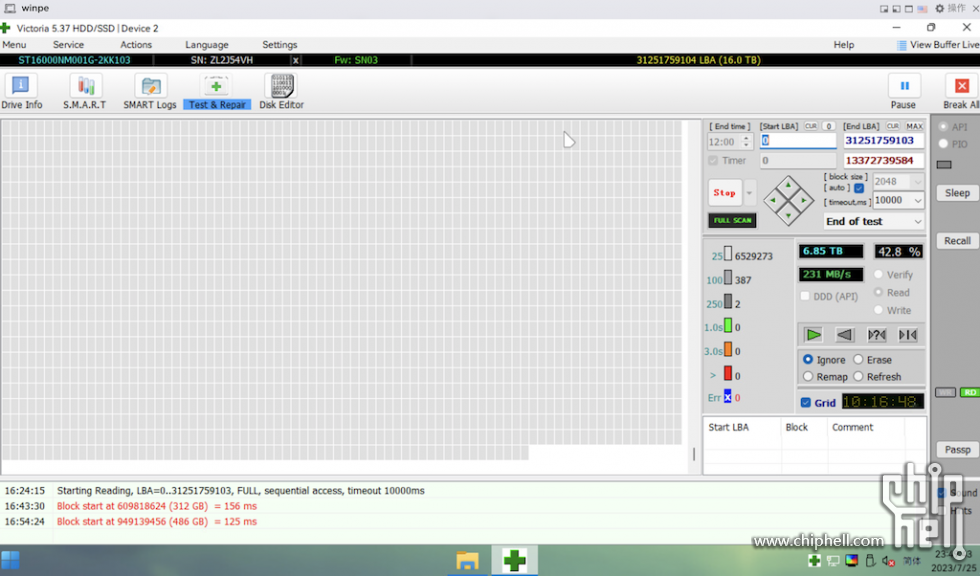This screenshot has width=980, height=576.
Task: Select the Verify radio option
Action: (x=878, y=274)
